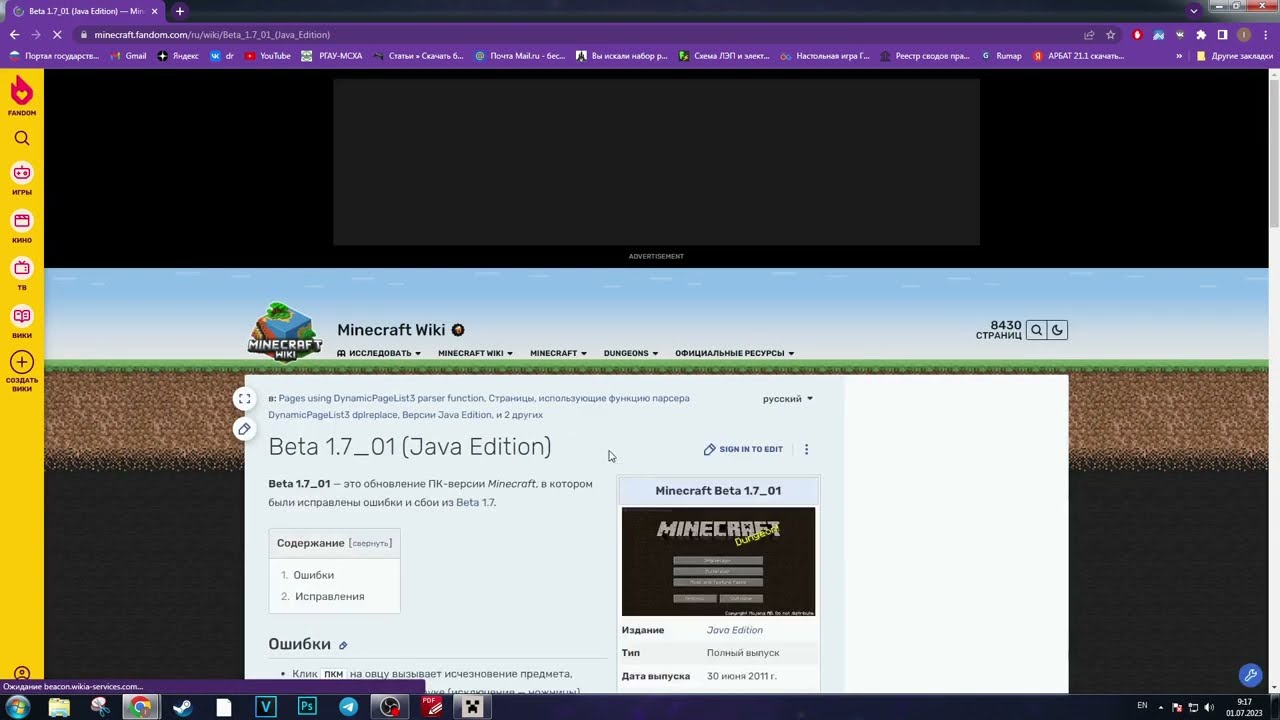Viewport: 1280px width, 720px height.
Task: Open File Explorer from the taskbar
Action: 59,707
